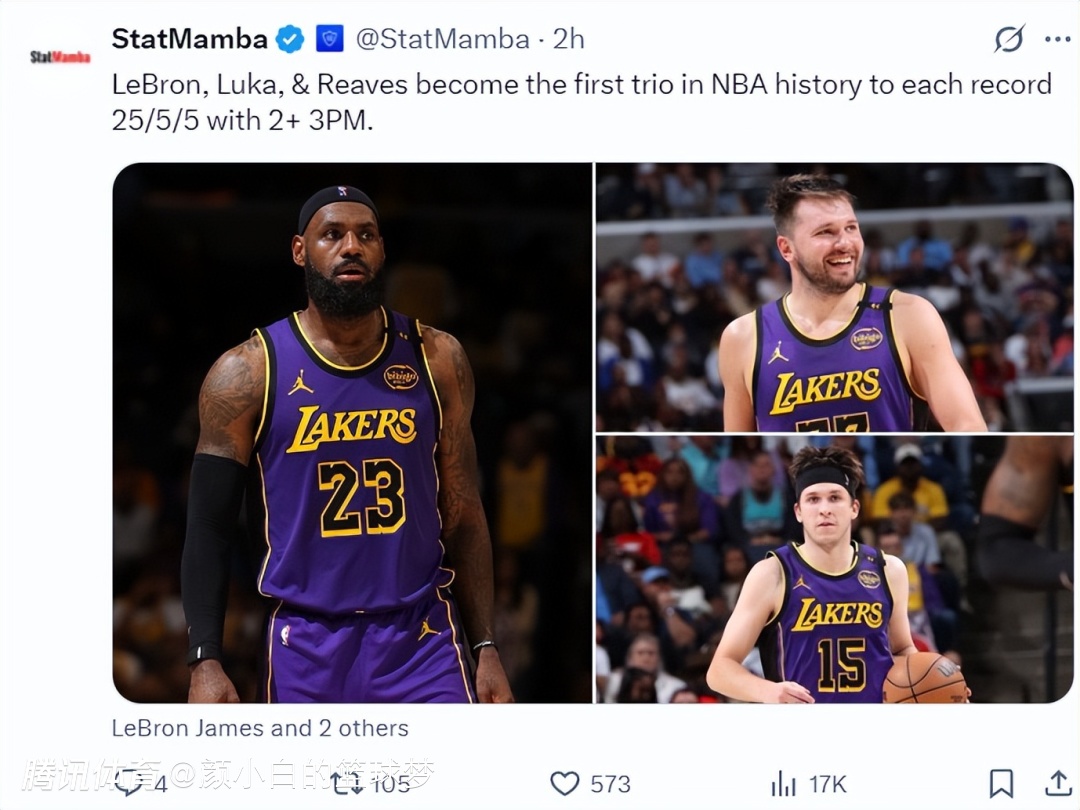
Task: Click the 2h timestamp link
Action: pos(569,39)
